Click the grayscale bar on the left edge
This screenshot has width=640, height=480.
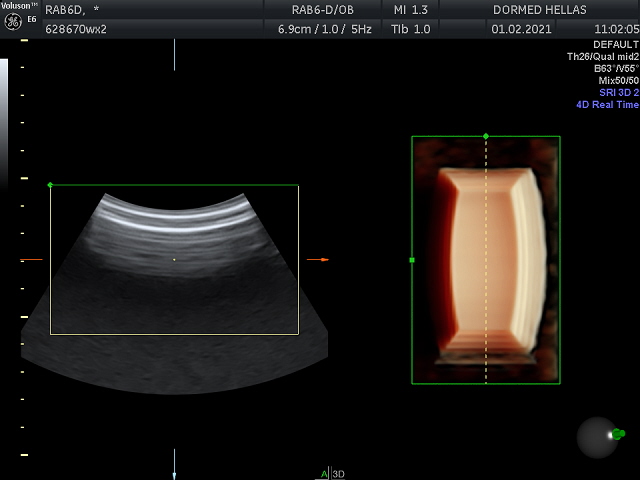click(4, 120)
